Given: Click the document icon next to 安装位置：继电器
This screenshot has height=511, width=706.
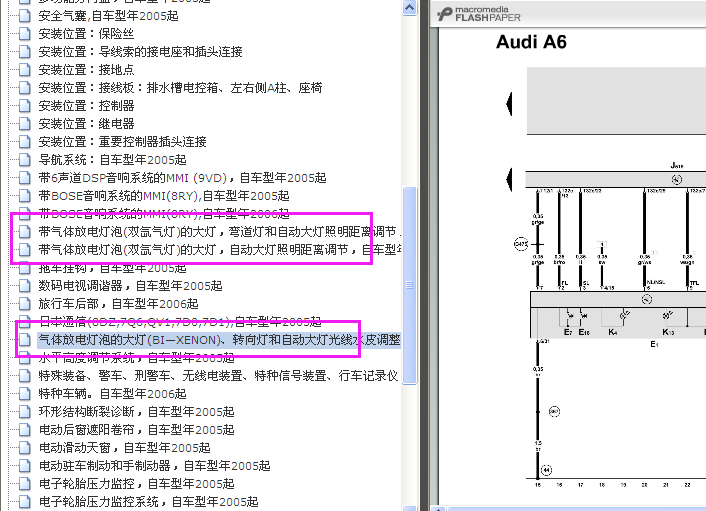Looking at the screenshot, I should click(x=25, y=124).
